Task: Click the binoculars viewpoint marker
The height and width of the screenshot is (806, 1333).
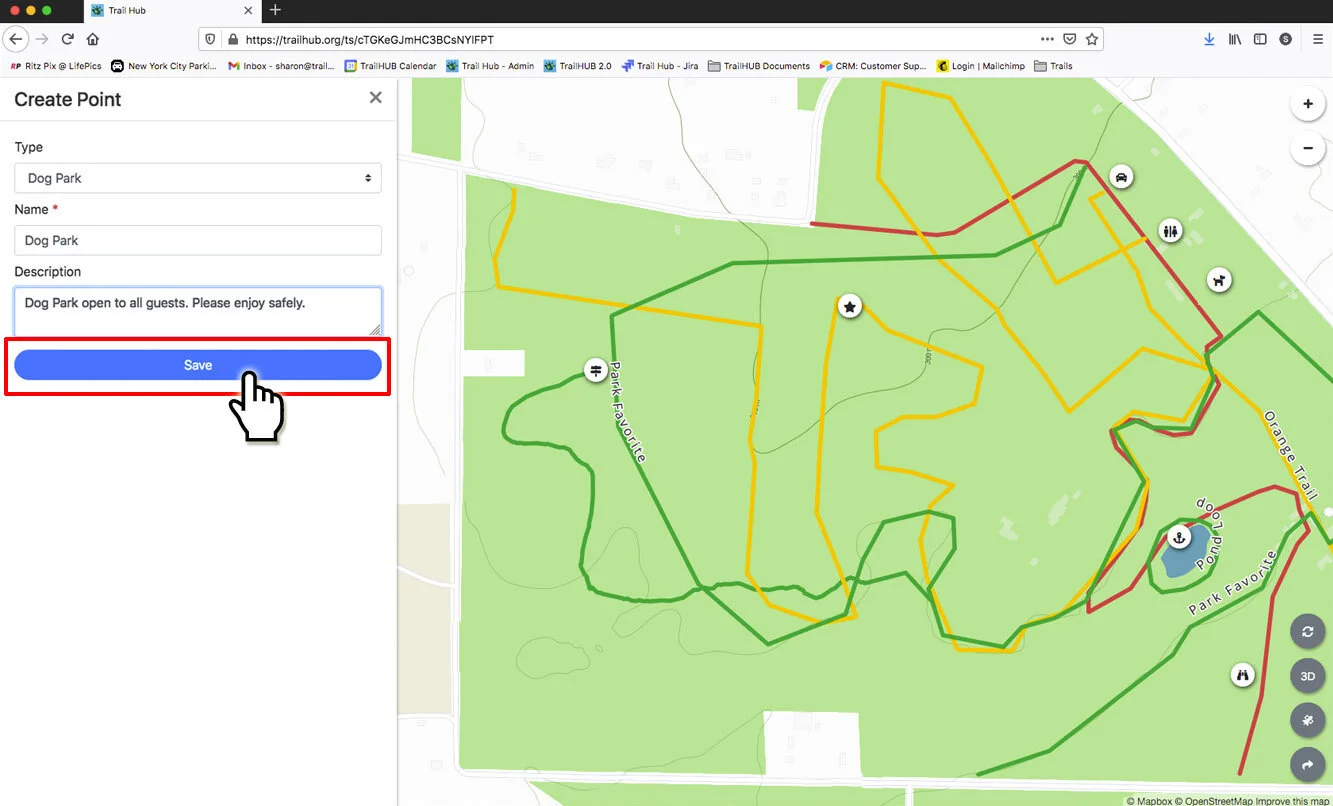Action: [1243, 675]
